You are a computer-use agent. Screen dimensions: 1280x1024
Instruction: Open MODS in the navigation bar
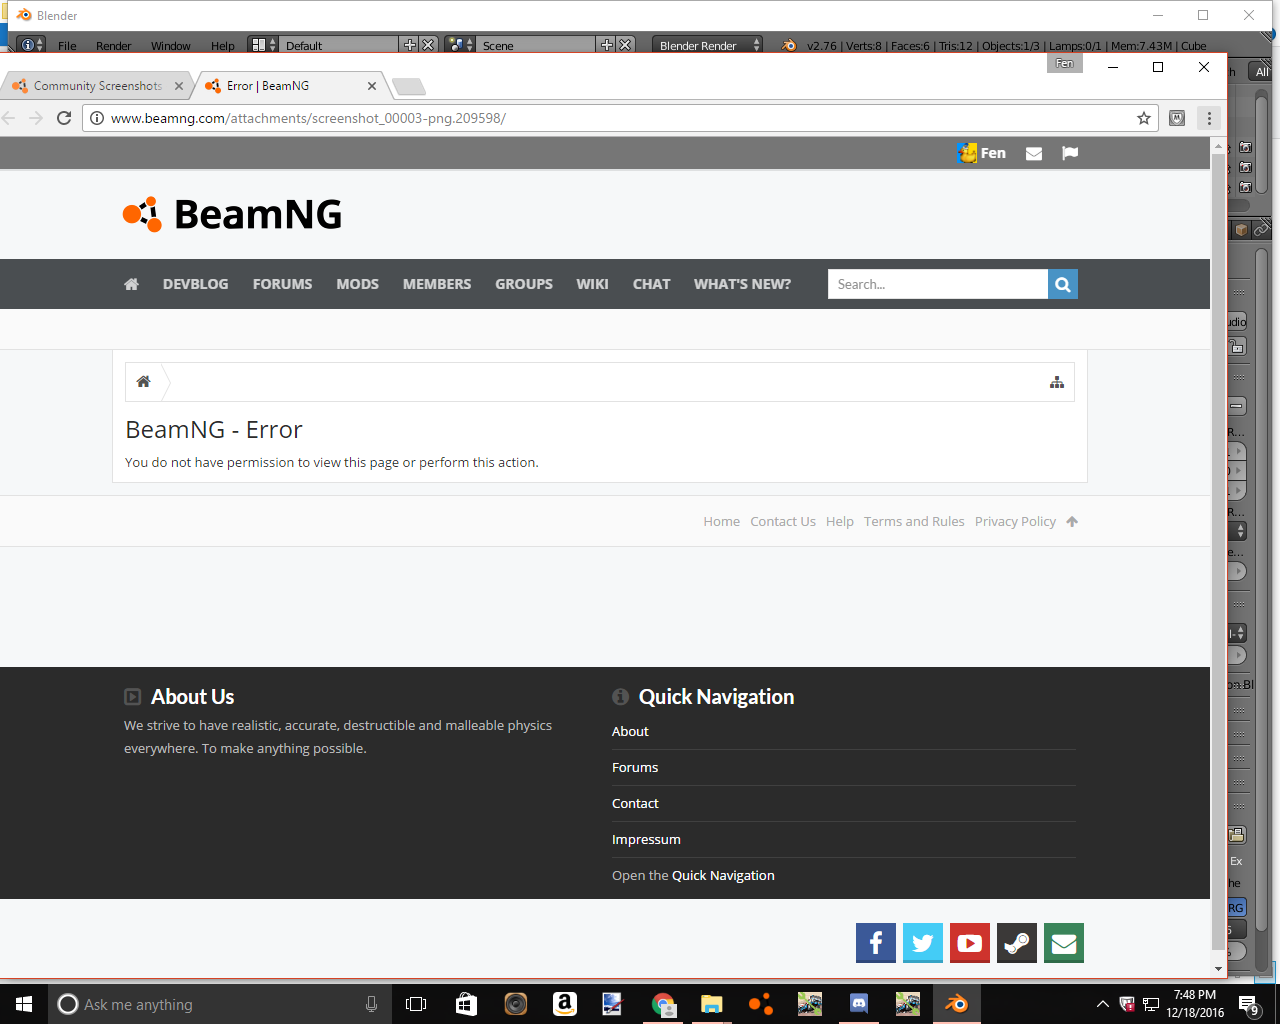tap(358, 284)
